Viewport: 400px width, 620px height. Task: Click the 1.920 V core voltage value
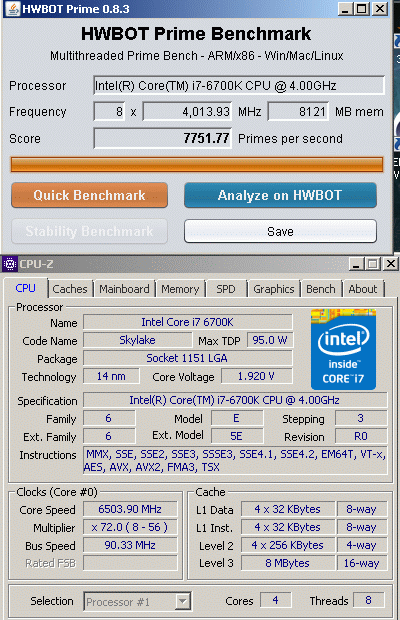pyautogui.click(x=257, y=376)
